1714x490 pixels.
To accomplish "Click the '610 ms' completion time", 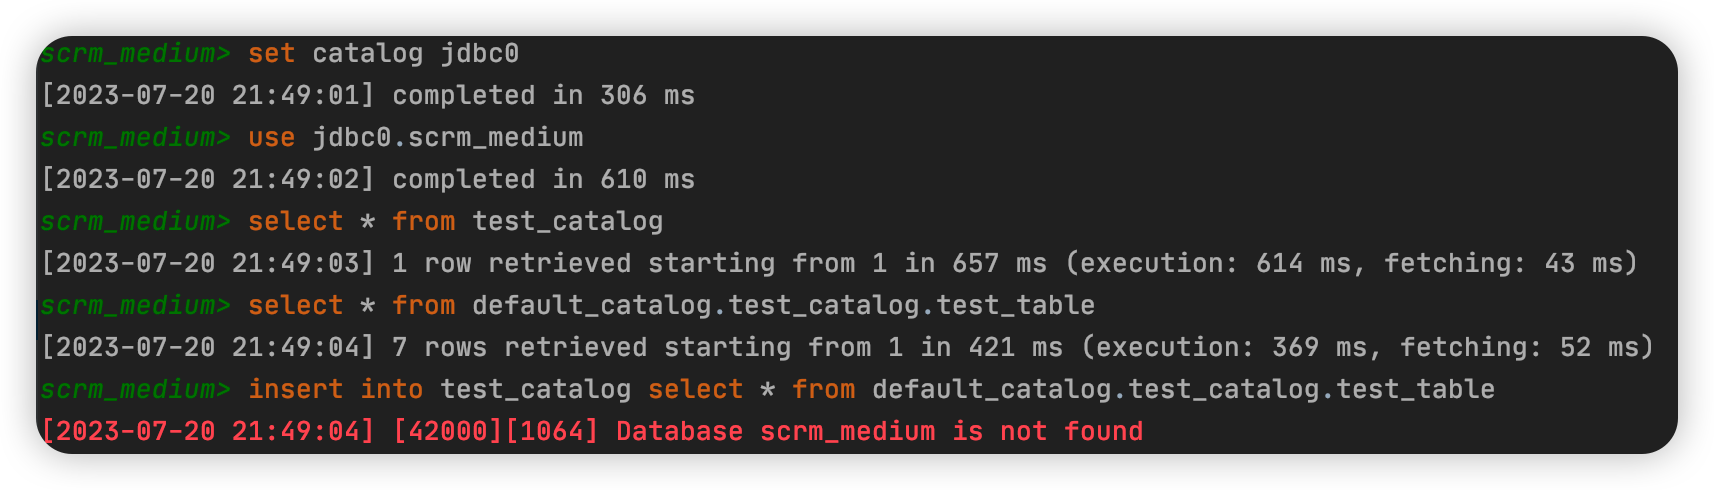I will click(647, 179).
